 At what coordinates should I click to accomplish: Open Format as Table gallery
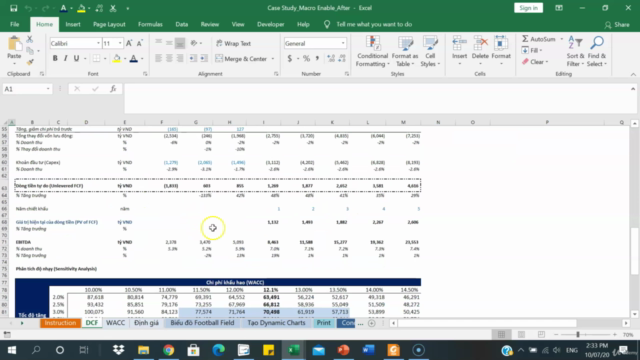tap(405, 51)
